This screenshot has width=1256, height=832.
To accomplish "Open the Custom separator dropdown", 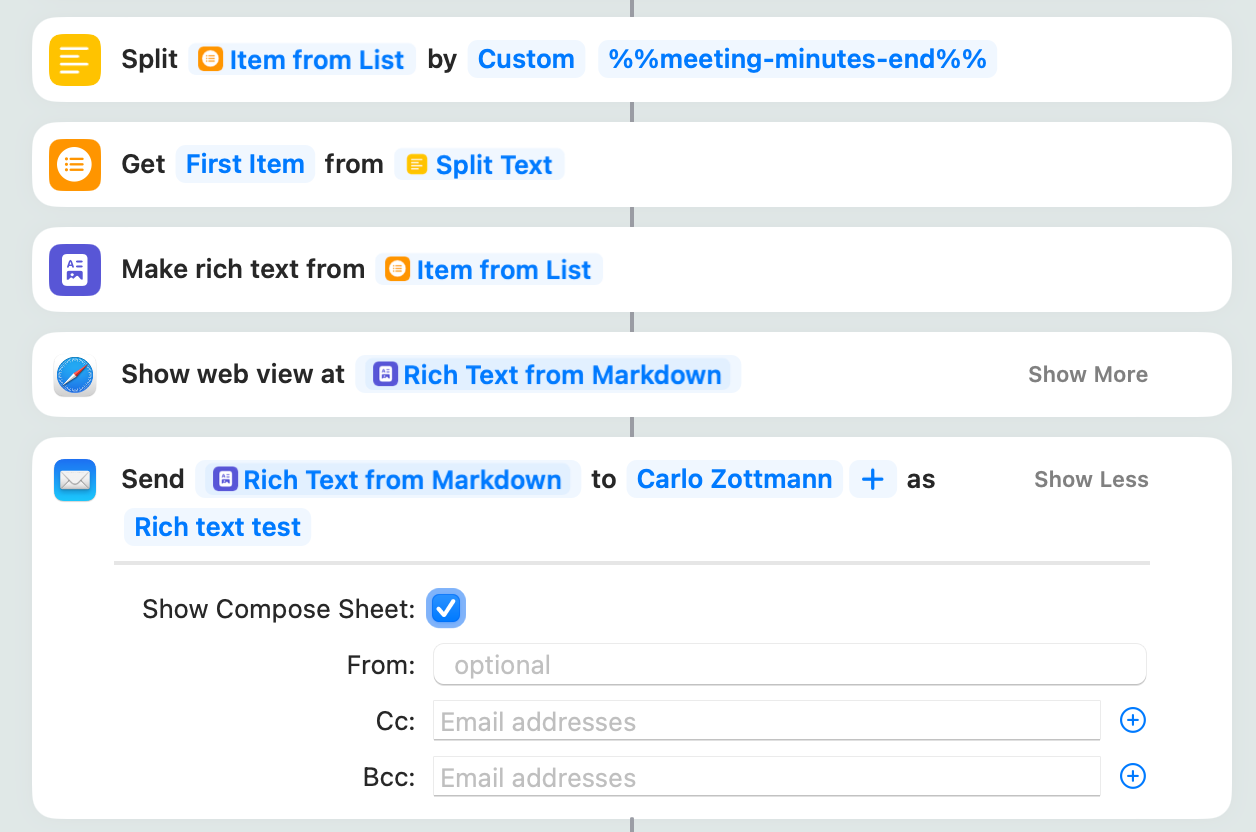I will pyautogui.click(x=526, y=60).
